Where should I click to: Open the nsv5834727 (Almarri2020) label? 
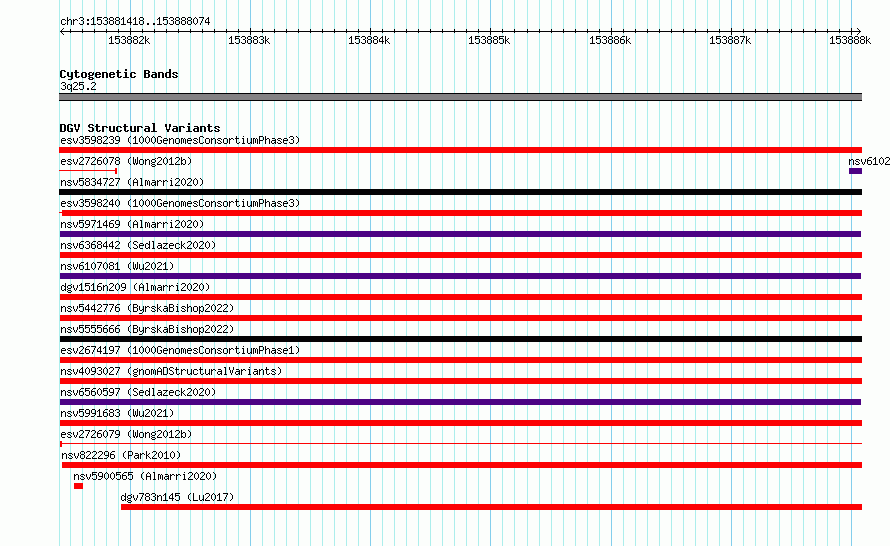132,182
